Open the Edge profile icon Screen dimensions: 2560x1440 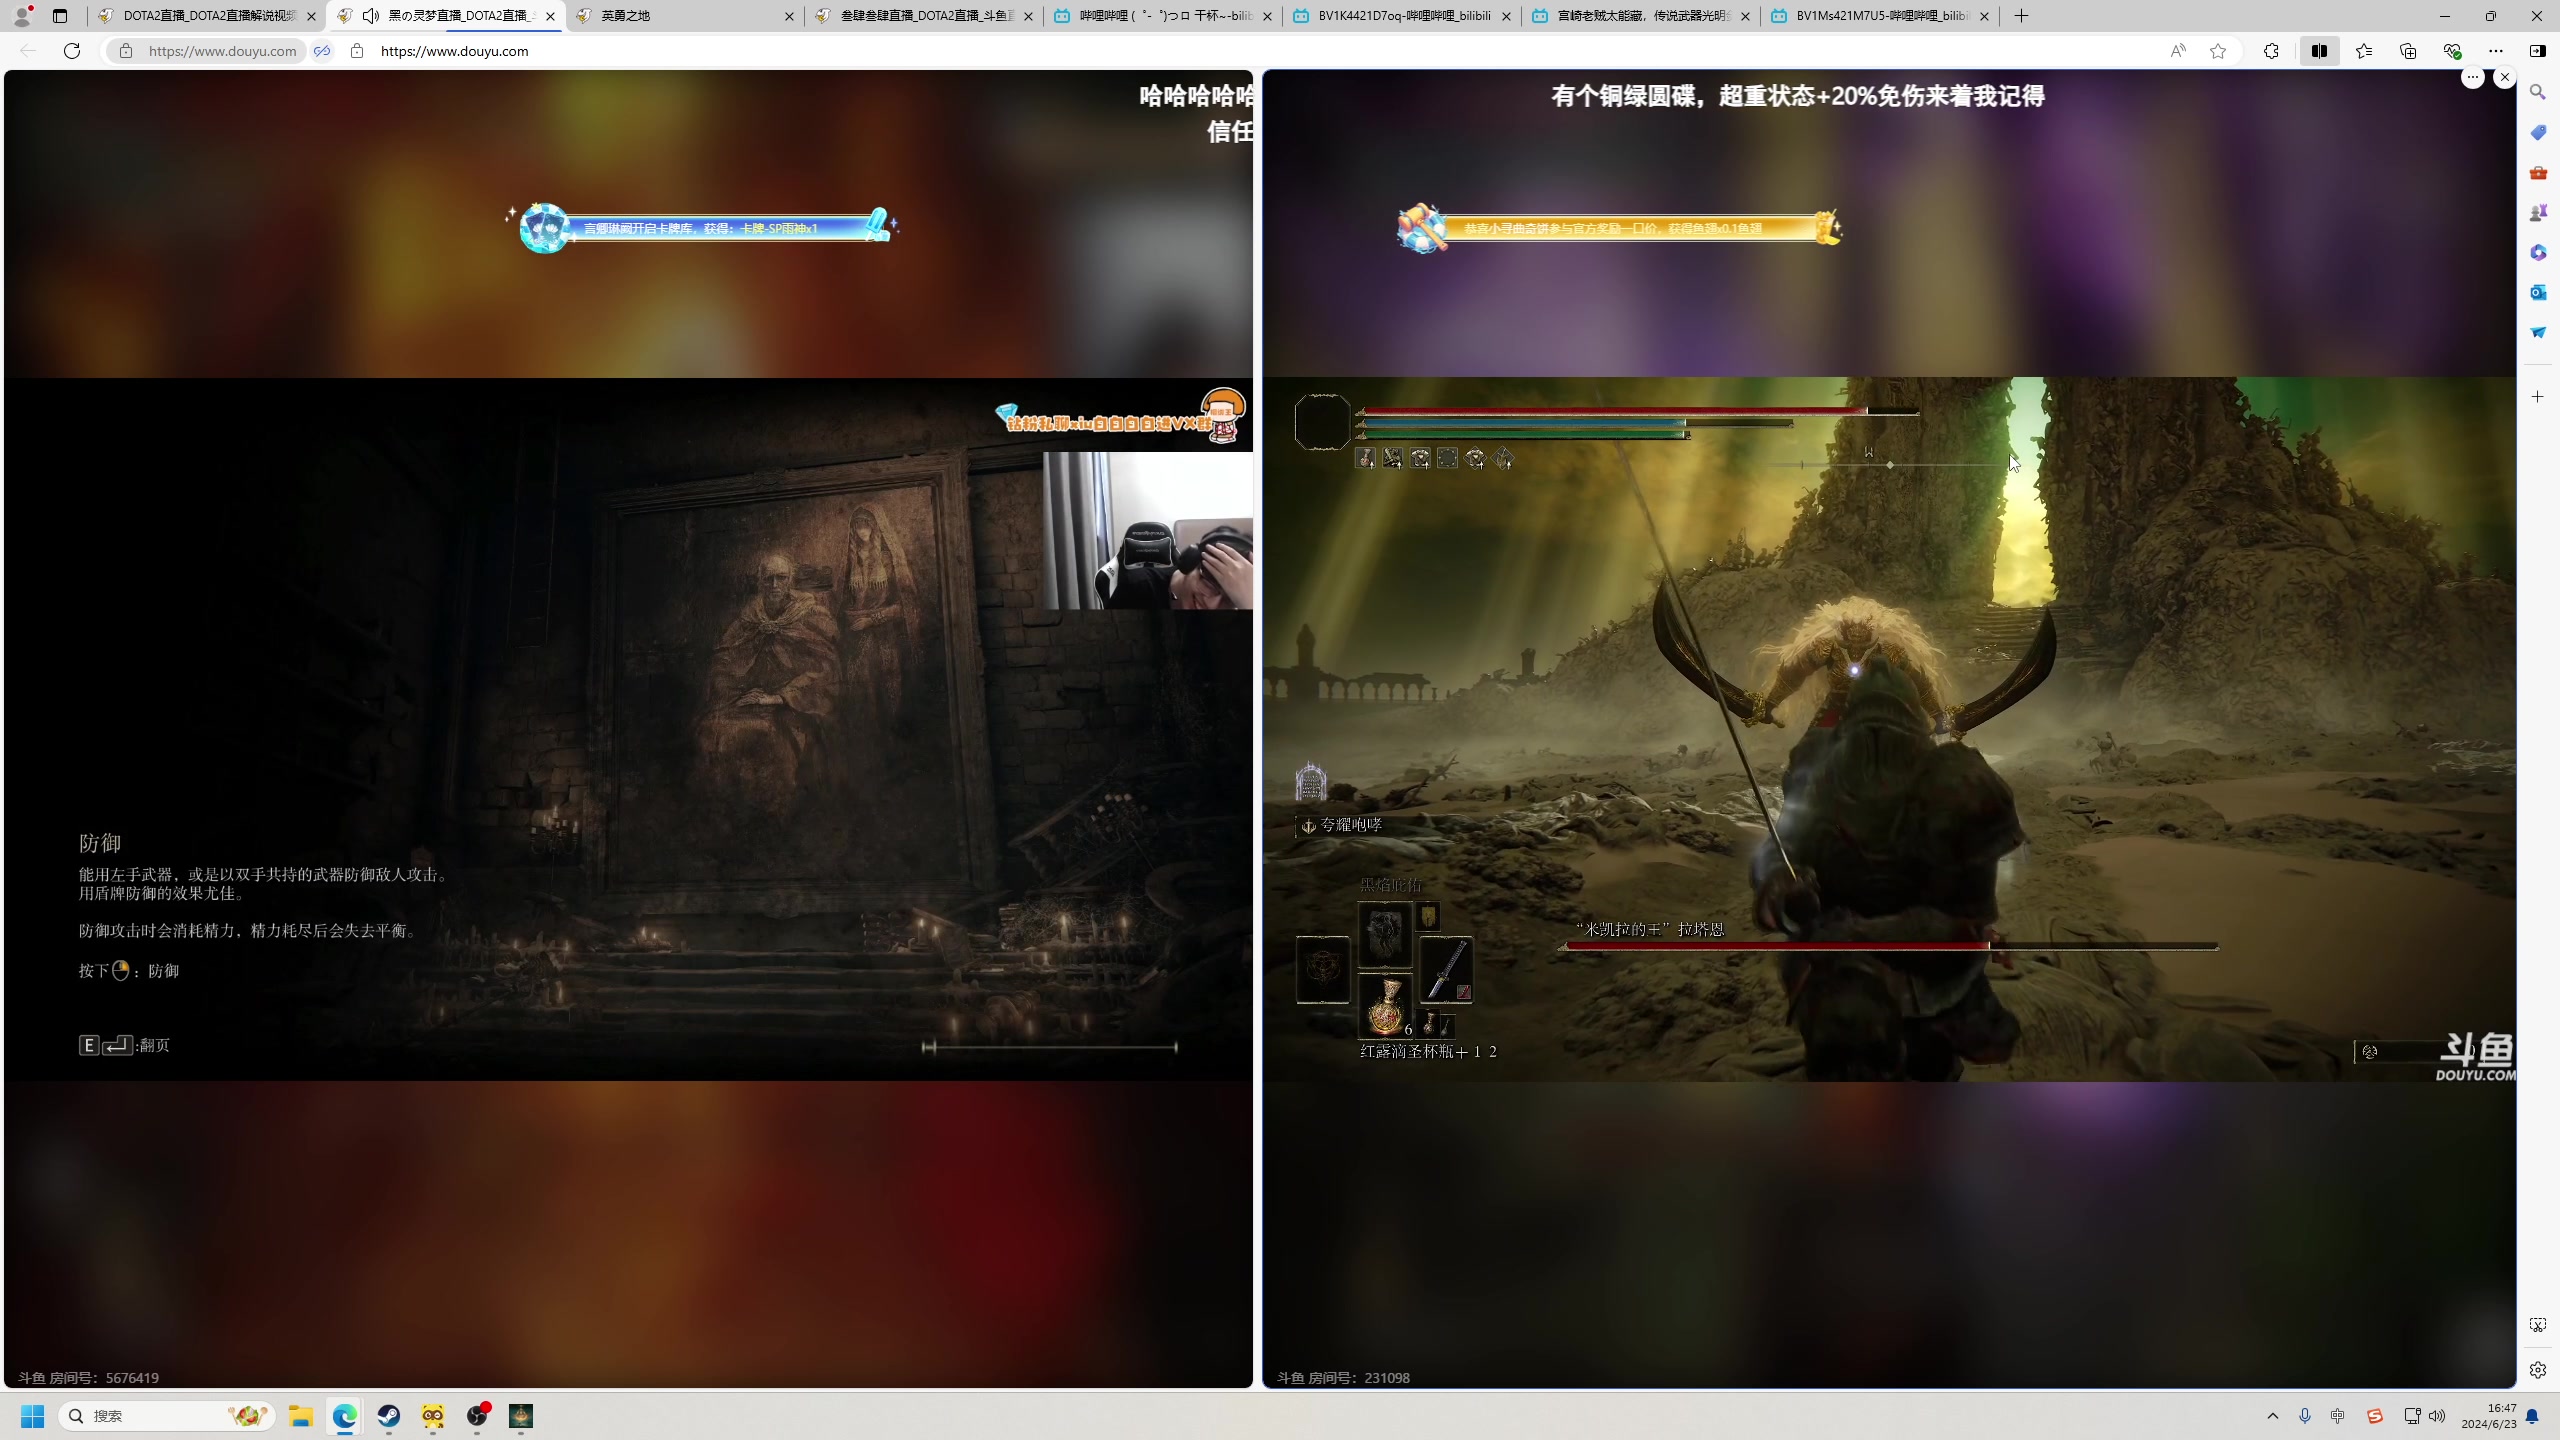(x=22, y=16)
